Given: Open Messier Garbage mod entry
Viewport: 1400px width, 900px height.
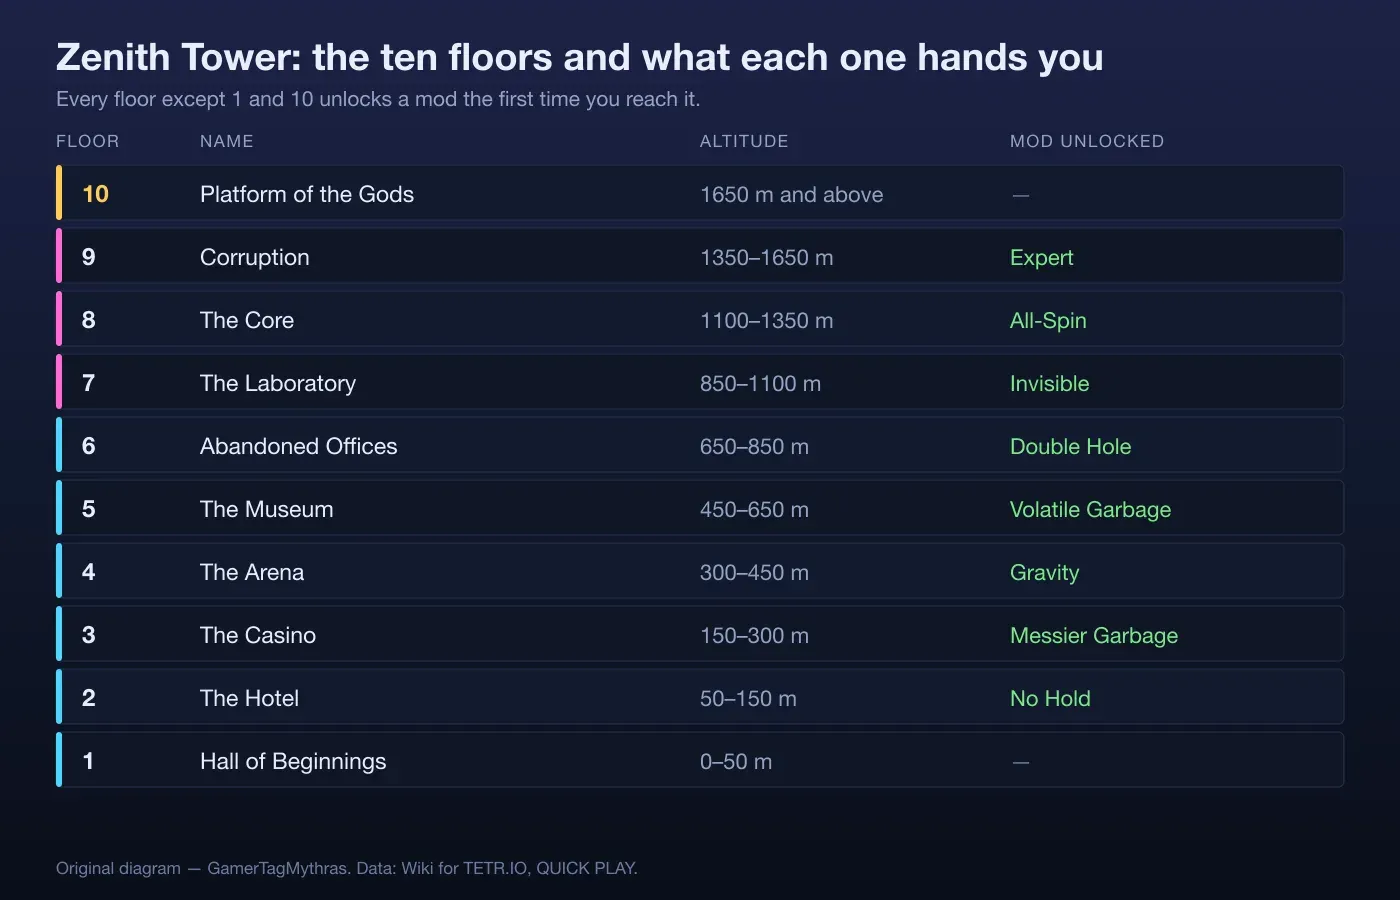Looking at the screenshot, I should pos(1094,635).
